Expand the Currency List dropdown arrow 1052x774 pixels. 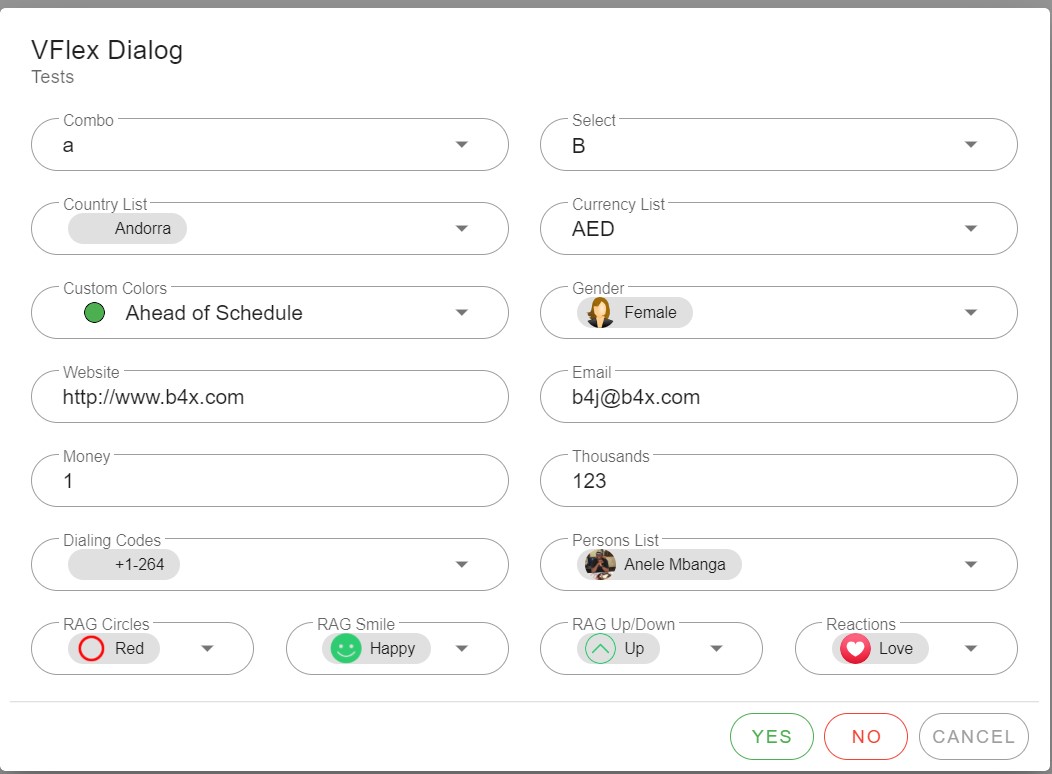click(970, 229)
